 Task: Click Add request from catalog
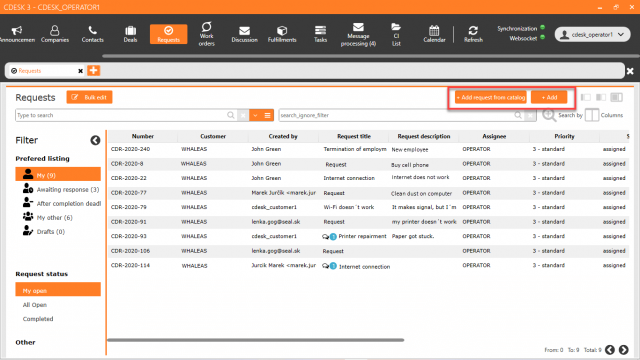point(491,98)
